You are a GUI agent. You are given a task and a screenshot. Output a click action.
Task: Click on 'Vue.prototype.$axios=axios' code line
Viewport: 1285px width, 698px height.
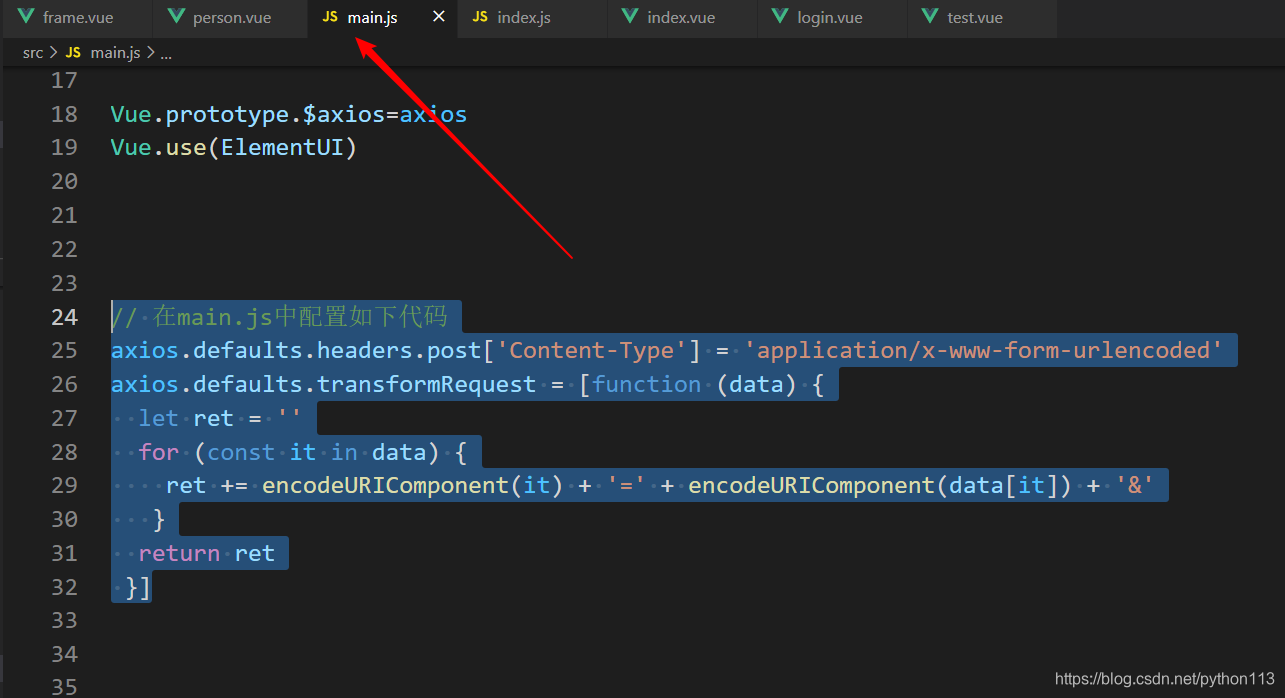click(x=289, y=114)
